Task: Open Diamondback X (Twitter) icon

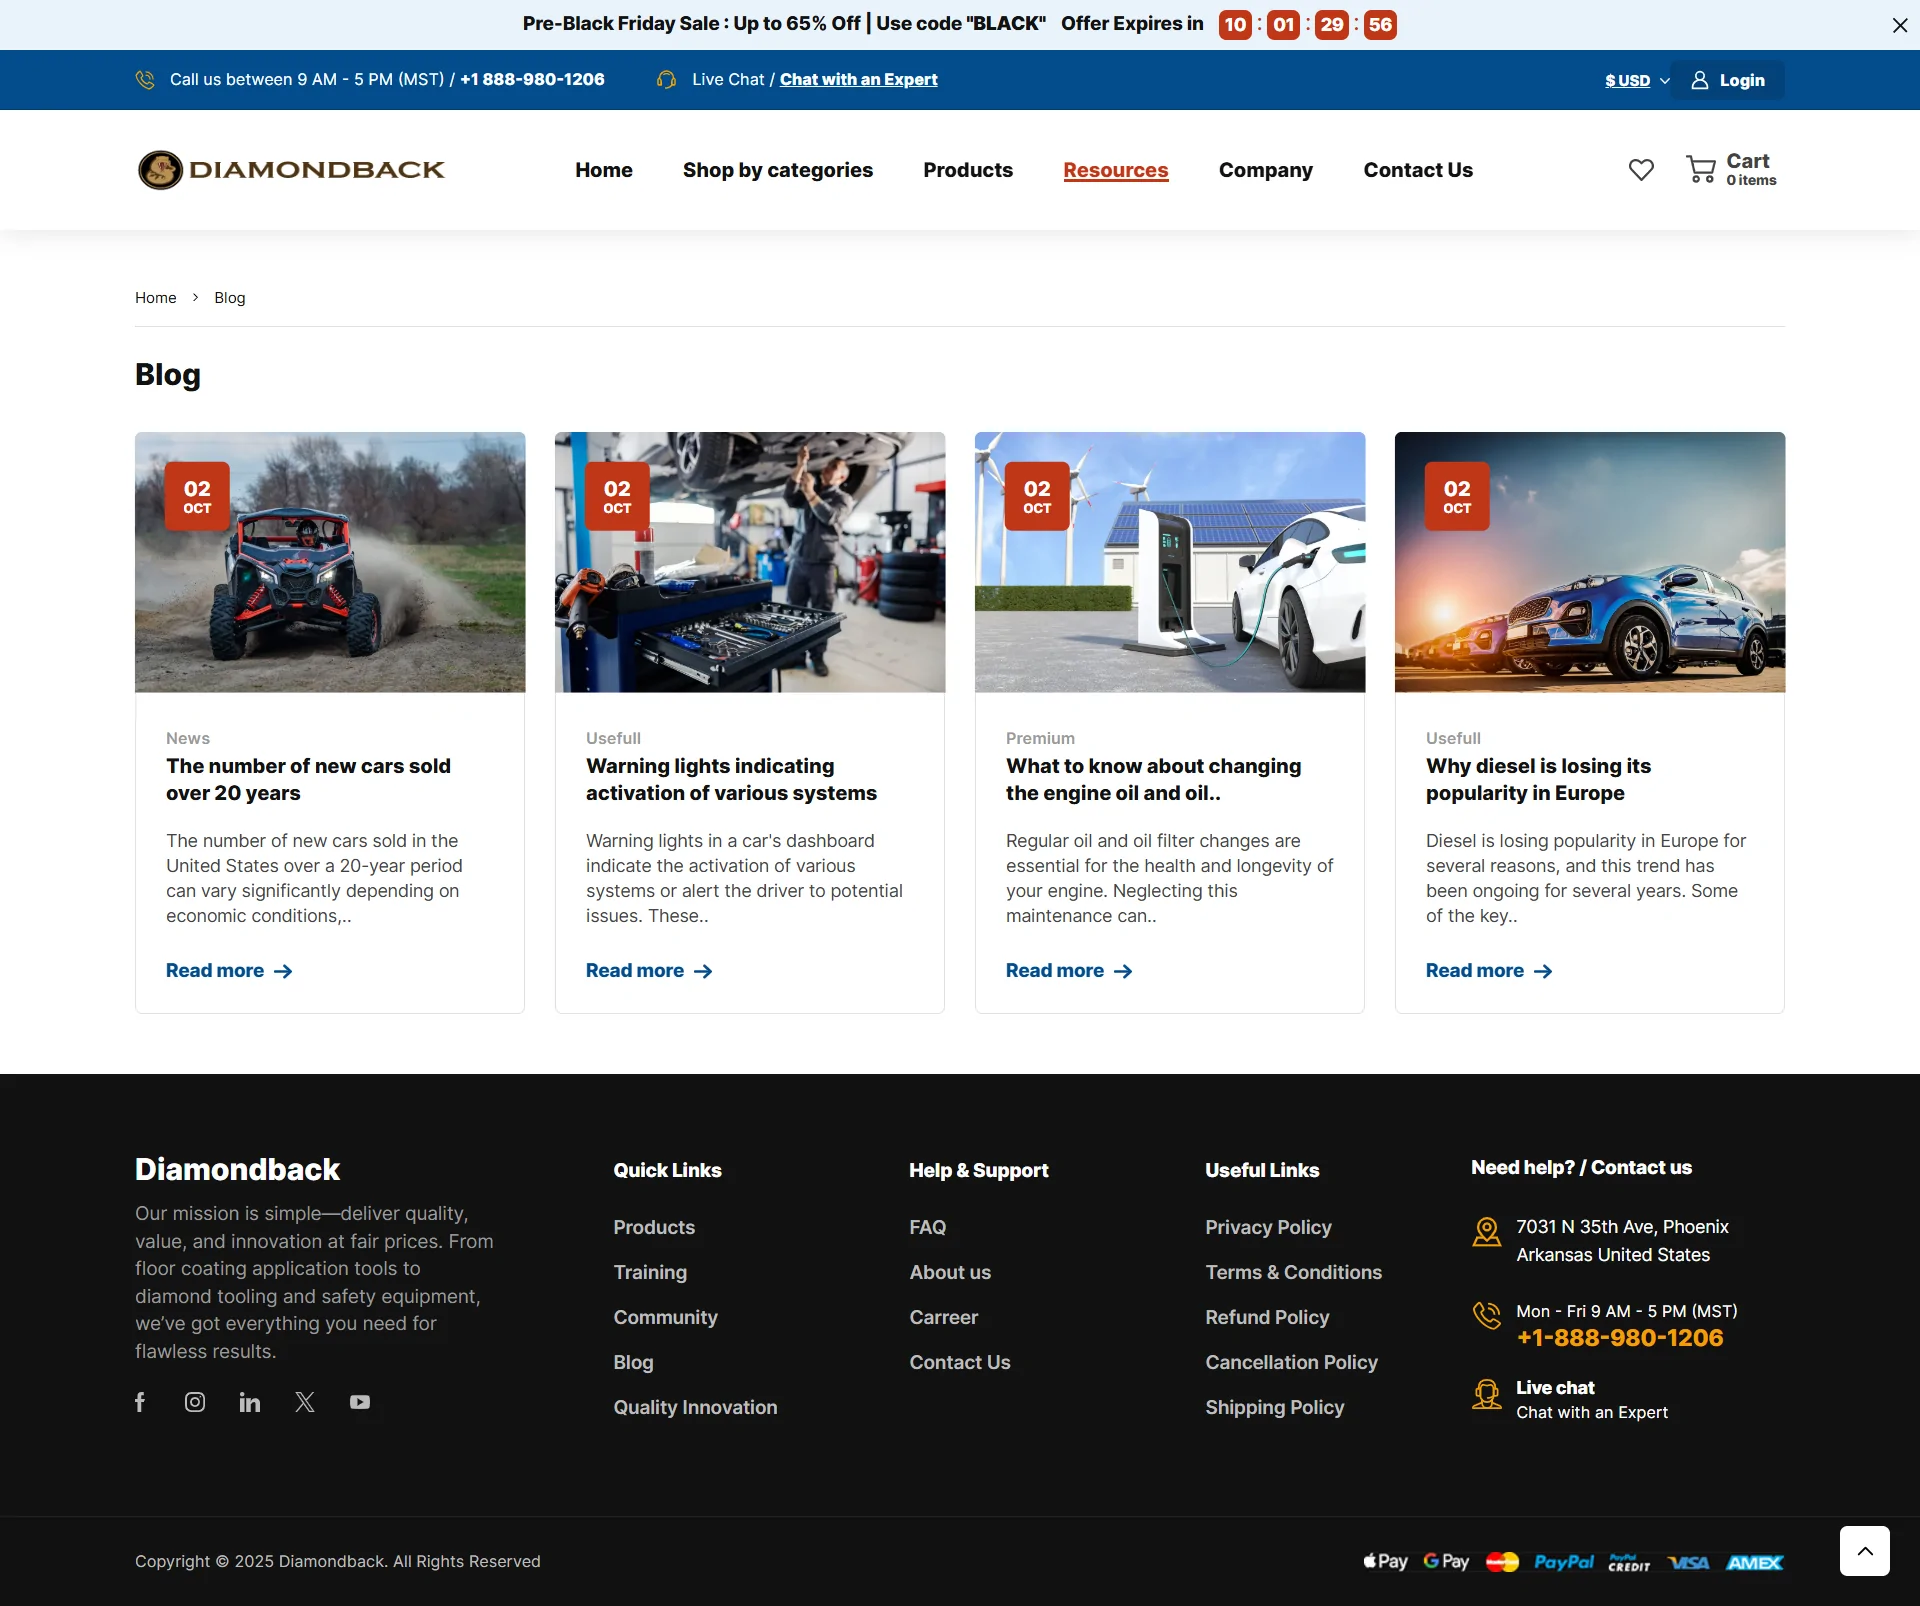Action: click(305, 1402)
